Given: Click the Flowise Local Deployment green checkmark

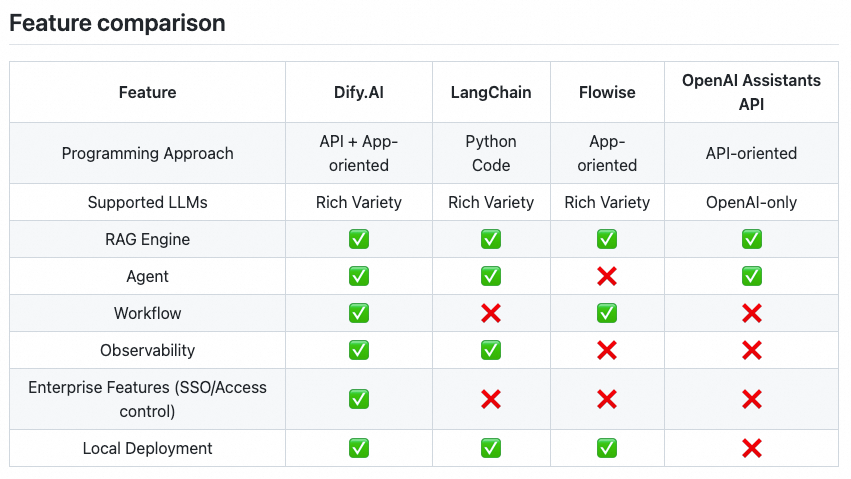Looking at the screenshot, I should (607, 448).
